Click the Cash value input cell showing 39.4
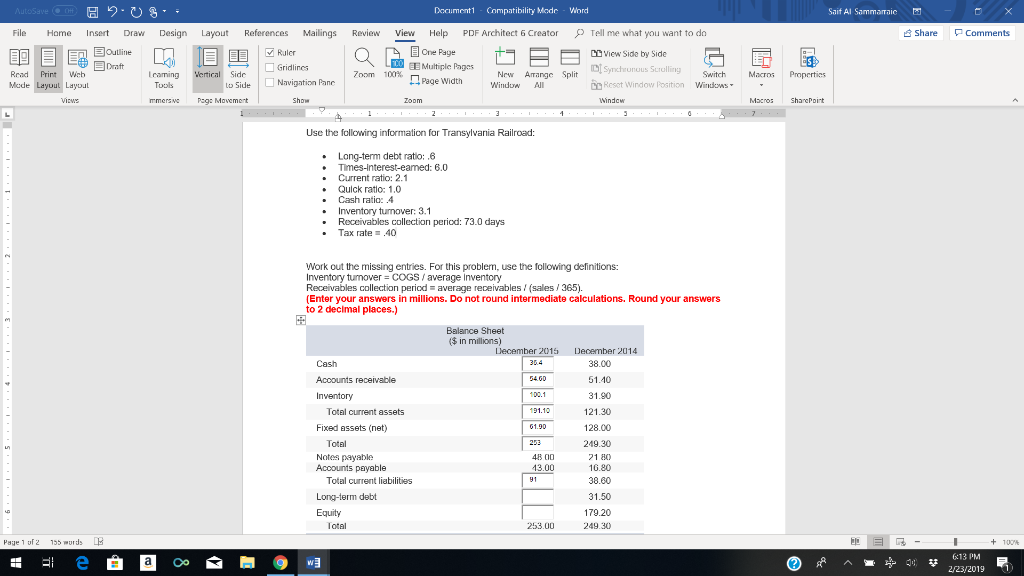This screenshot has height=576, width=1024. tap(536, 364)
